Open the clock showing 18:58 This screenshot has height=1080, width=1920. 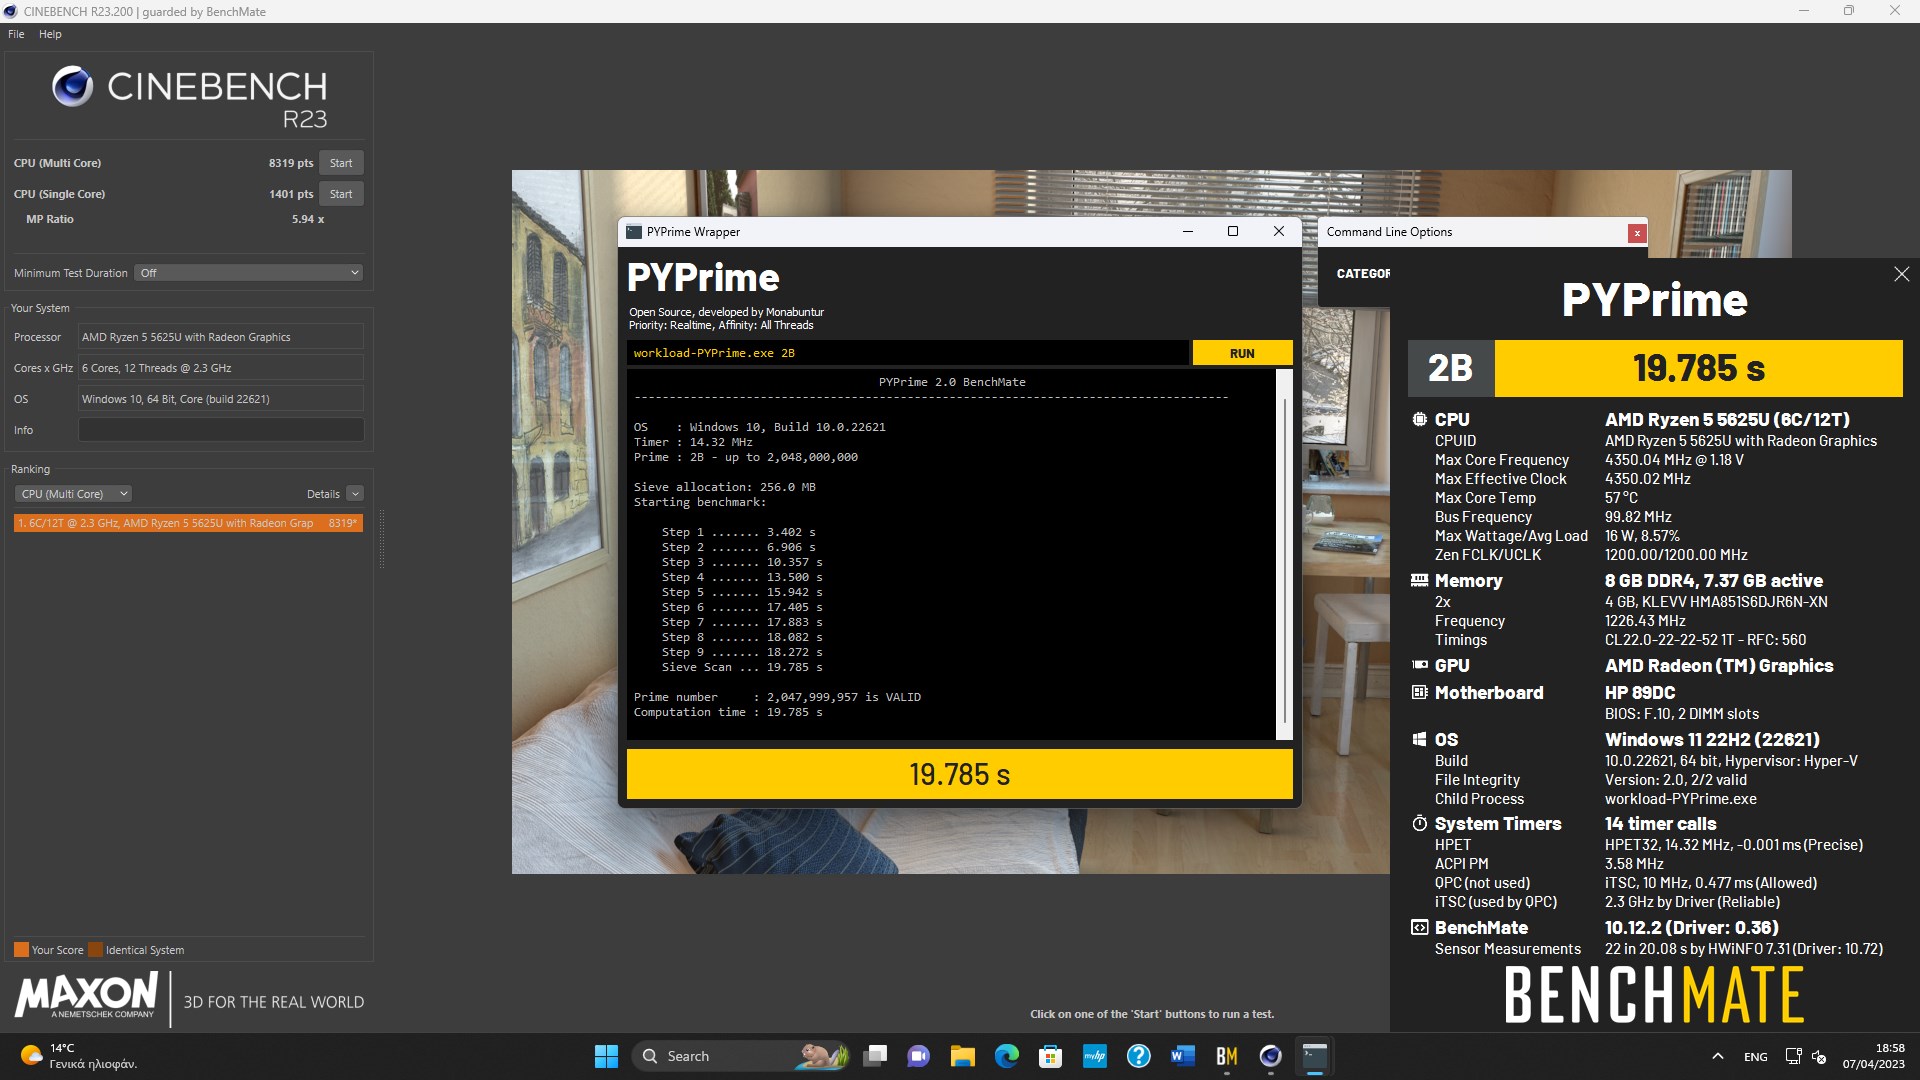pyautogui.click(x=1874, y=1056)
